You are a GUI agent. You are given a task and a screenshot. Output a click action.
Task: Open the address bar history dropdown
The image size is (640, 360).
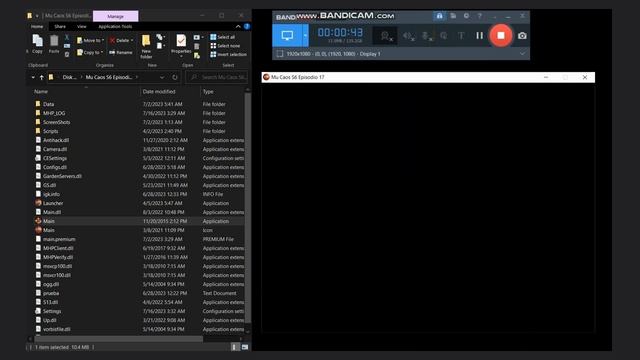point(162,77)
